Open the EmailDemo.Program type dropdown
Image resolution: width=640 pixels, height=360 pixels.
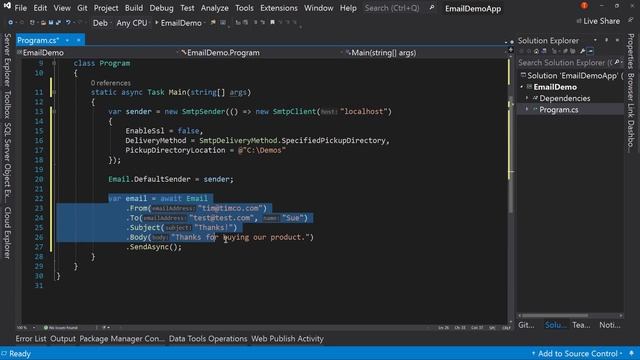click(260, 53)
